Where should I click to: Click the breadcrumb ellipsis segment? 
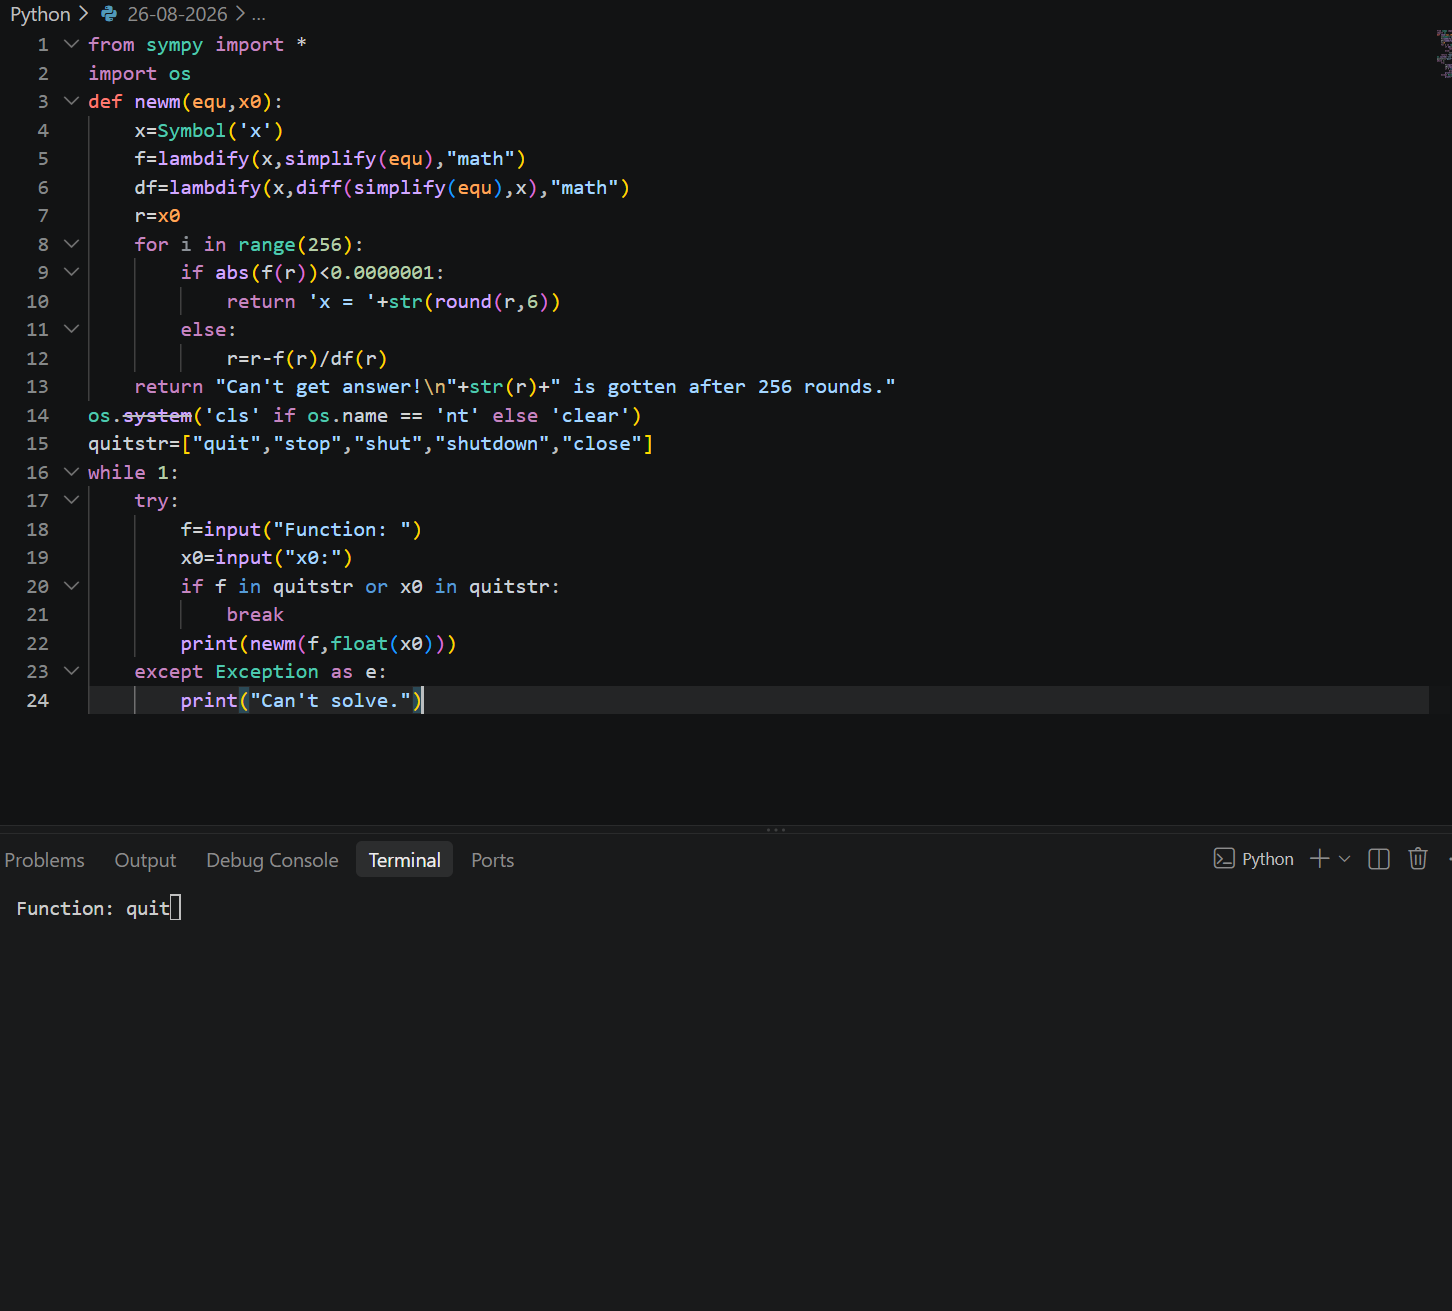tap(259, 14)
